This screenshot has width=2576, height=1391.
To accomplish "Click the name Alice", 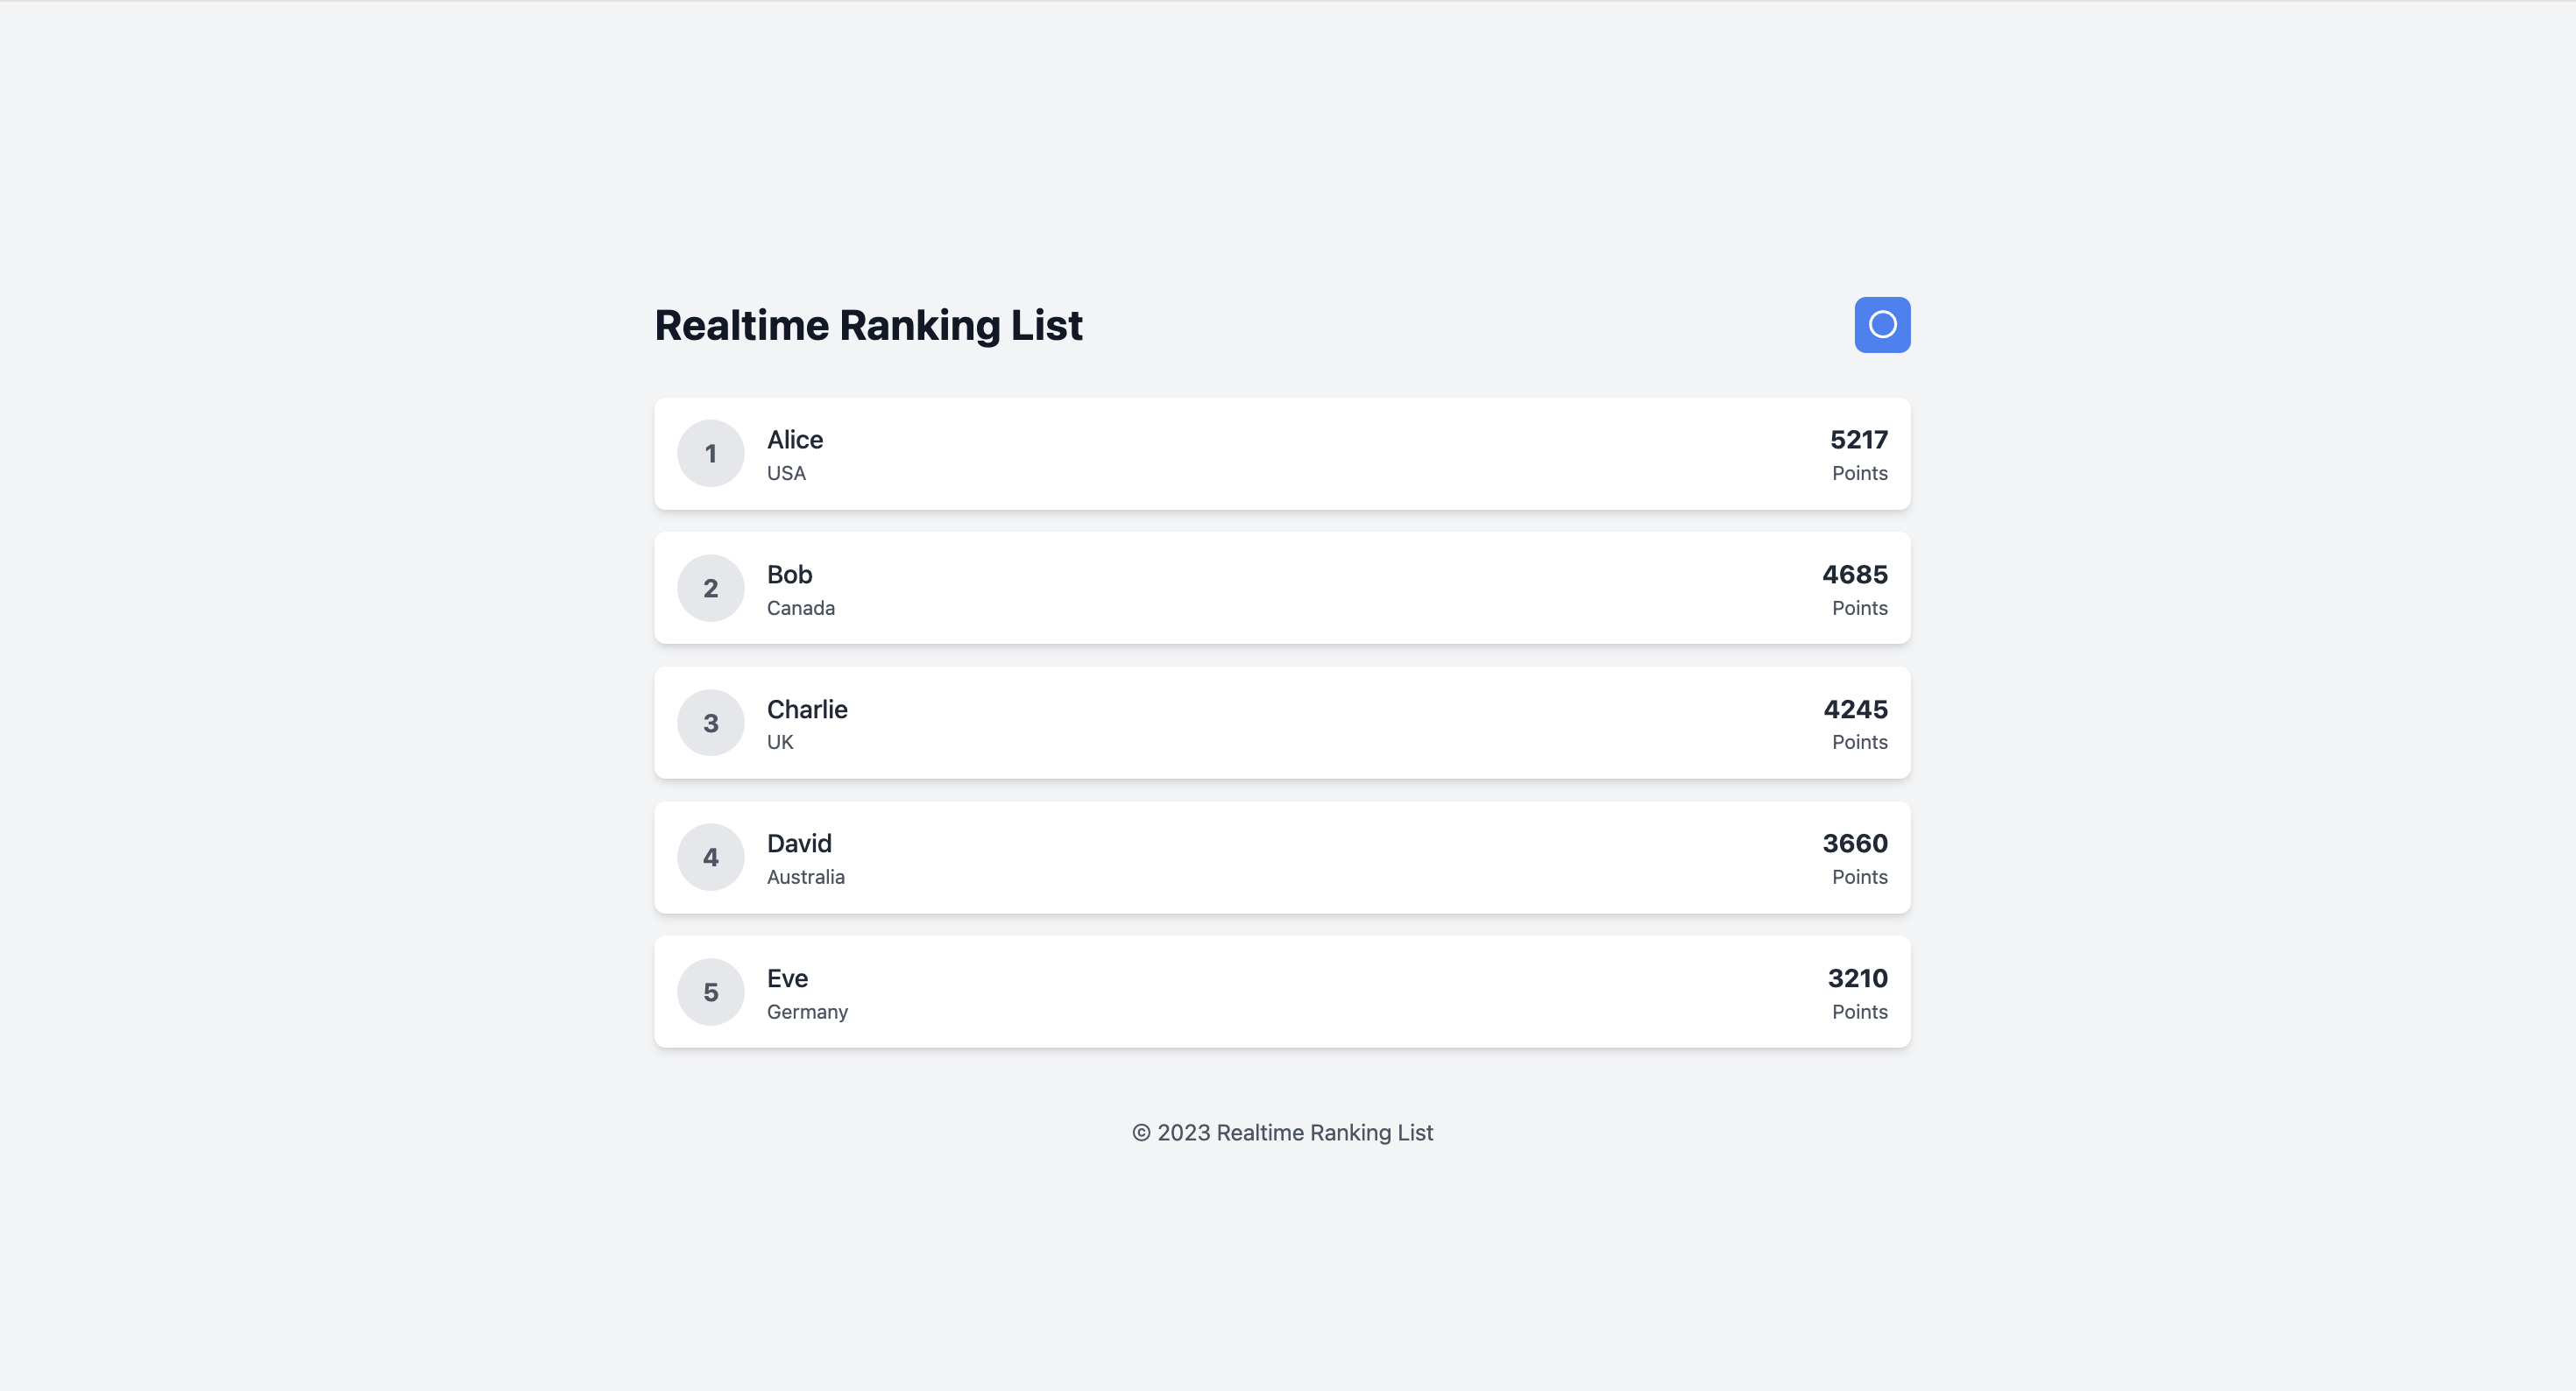I will (x=794, y=439).
